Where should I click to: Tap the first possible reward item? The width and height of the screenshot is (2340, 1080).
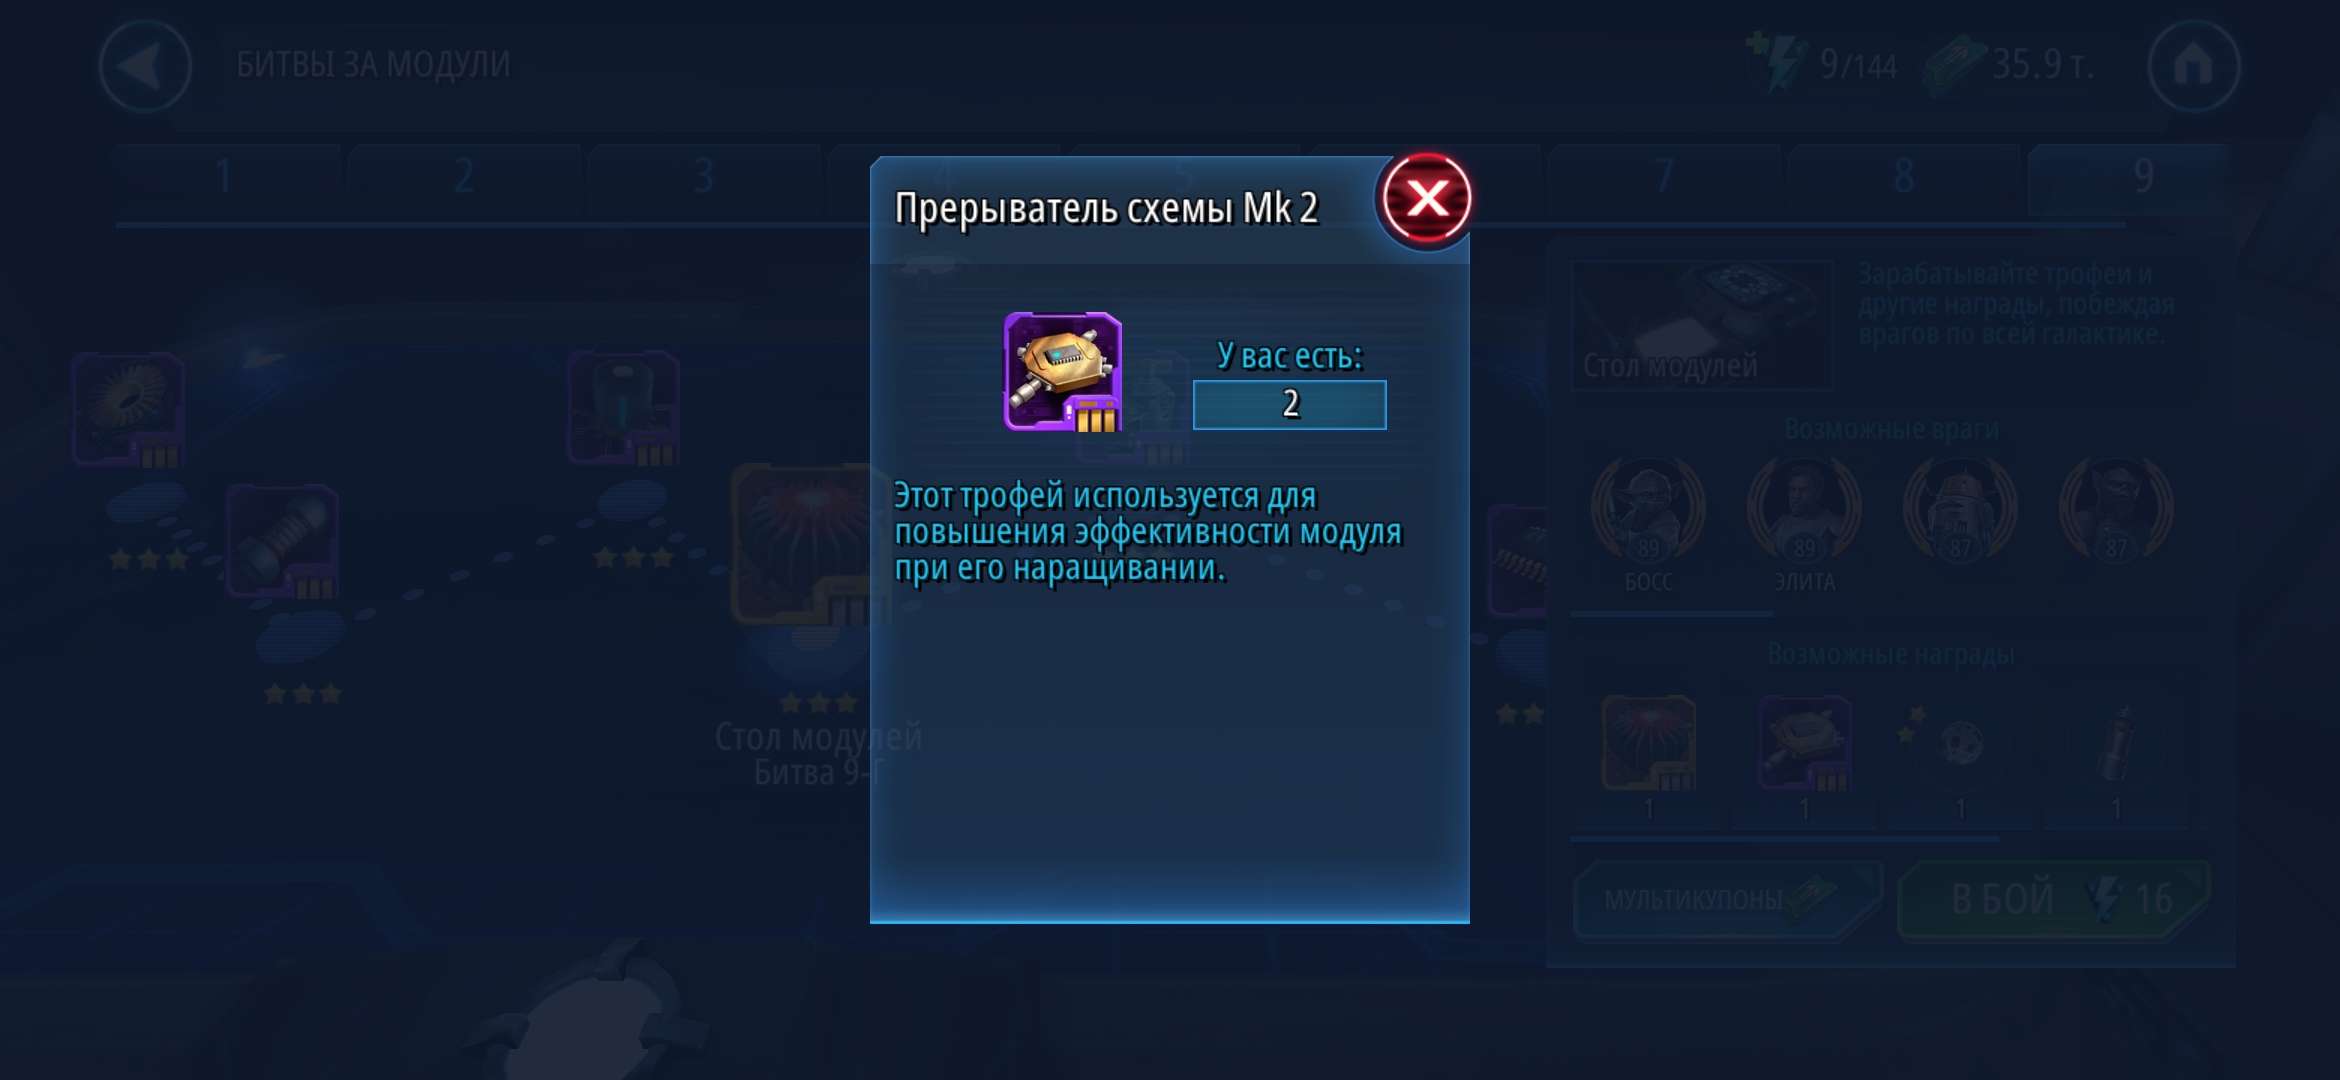tap(1648, 745)
